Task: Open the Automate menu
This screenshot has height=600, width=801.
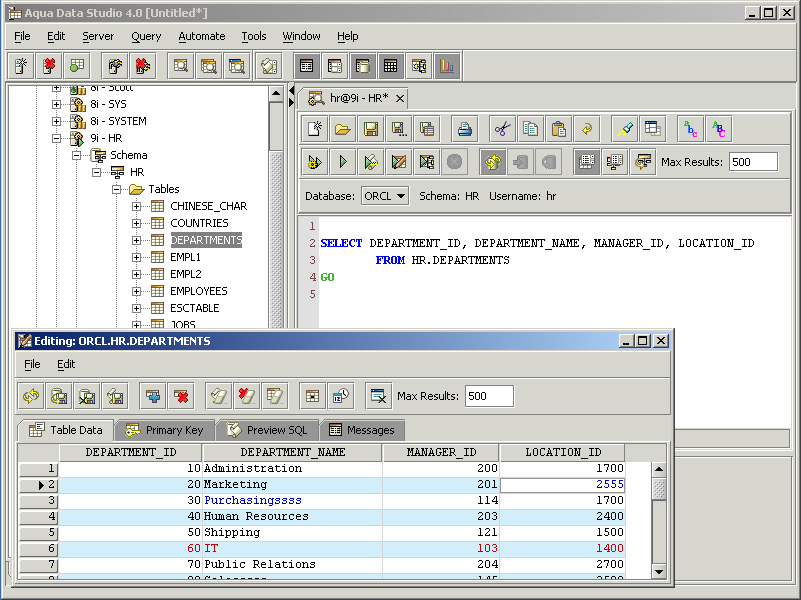Action: coord(202,36)
